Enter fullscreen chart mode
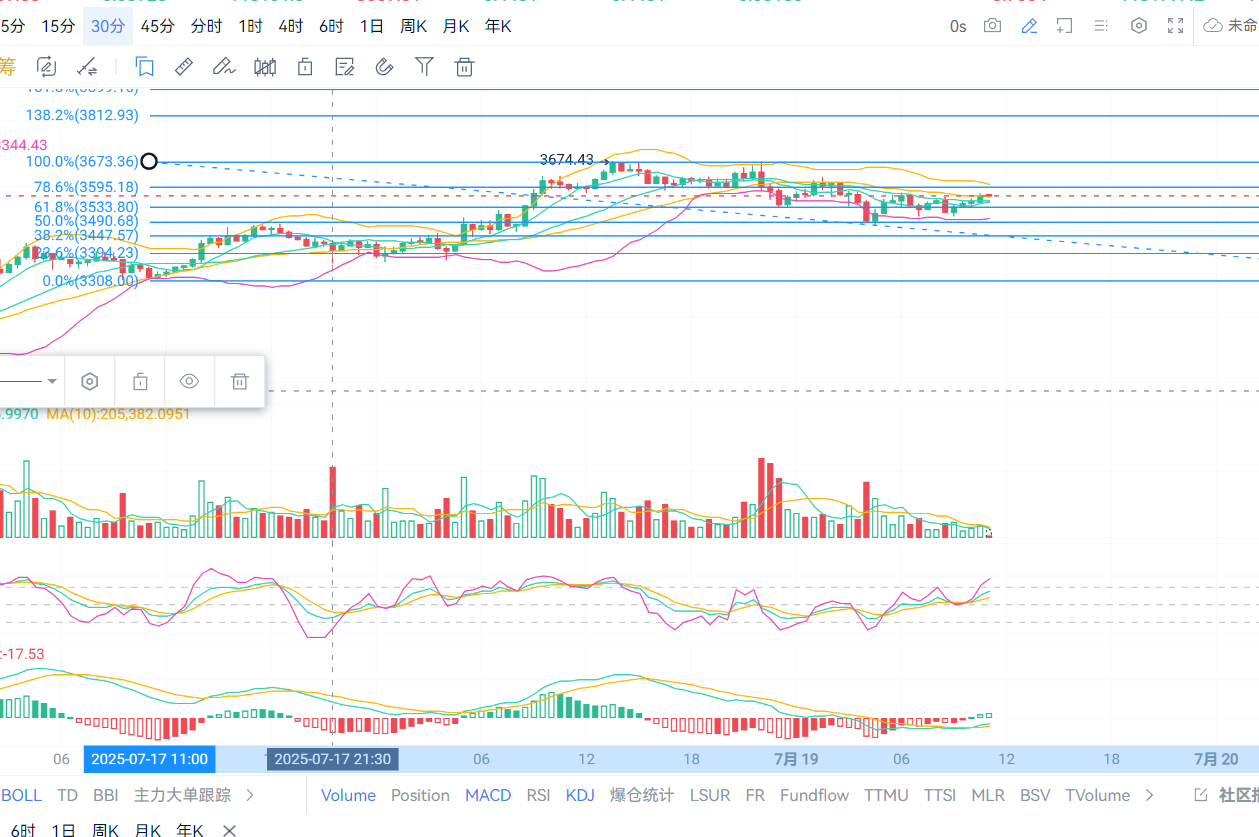Screen dimensions: 1259x837 click(x=1176, y=26)
